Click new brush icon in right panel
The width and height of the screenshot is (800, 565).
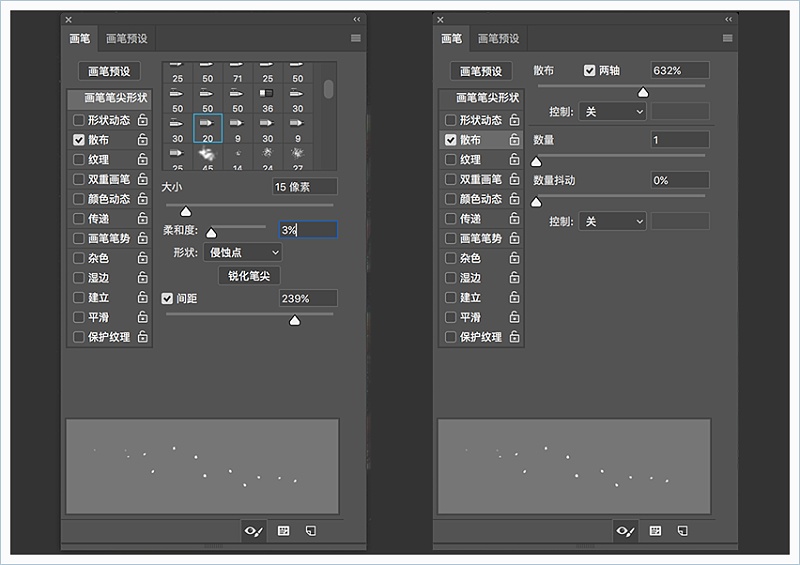pyautogui.click(x=683, y=531)
